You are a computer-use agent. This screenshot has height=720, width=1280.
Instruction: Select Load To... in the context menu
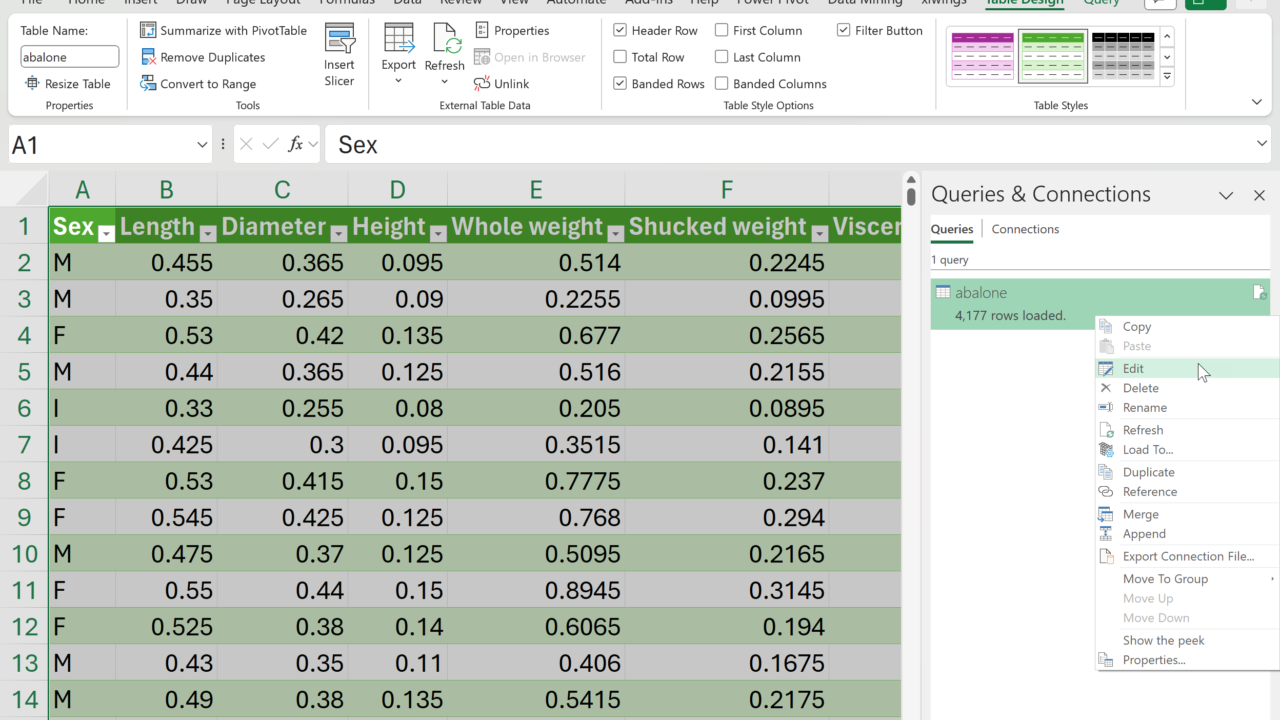1147,450
